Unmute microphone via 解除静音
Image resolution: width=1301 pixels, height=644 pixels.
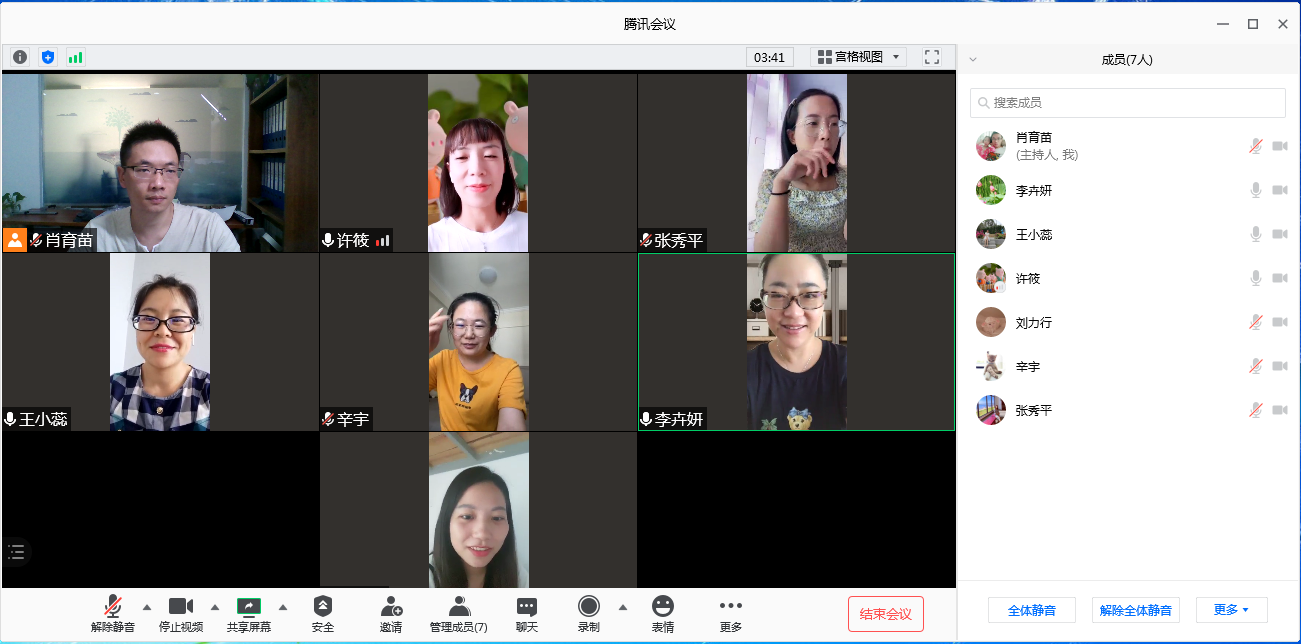coord(113,613)
